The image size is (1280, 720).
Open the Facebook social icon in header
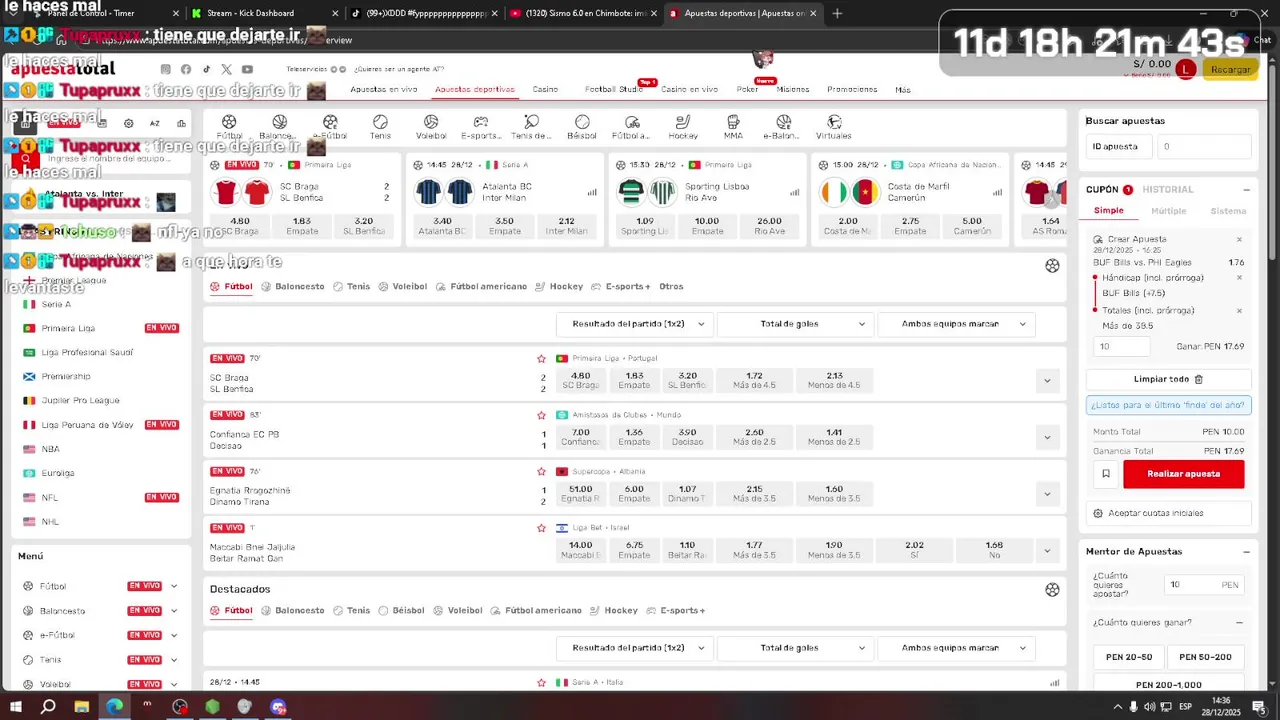[186, 69]
